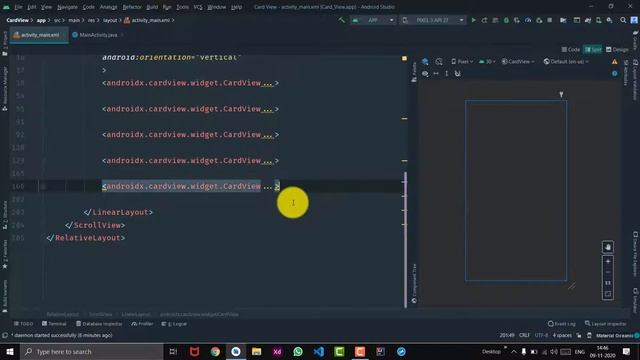Click the layout folder breadcrumb
Screen dimensions: 640x360
pos(110,20)
